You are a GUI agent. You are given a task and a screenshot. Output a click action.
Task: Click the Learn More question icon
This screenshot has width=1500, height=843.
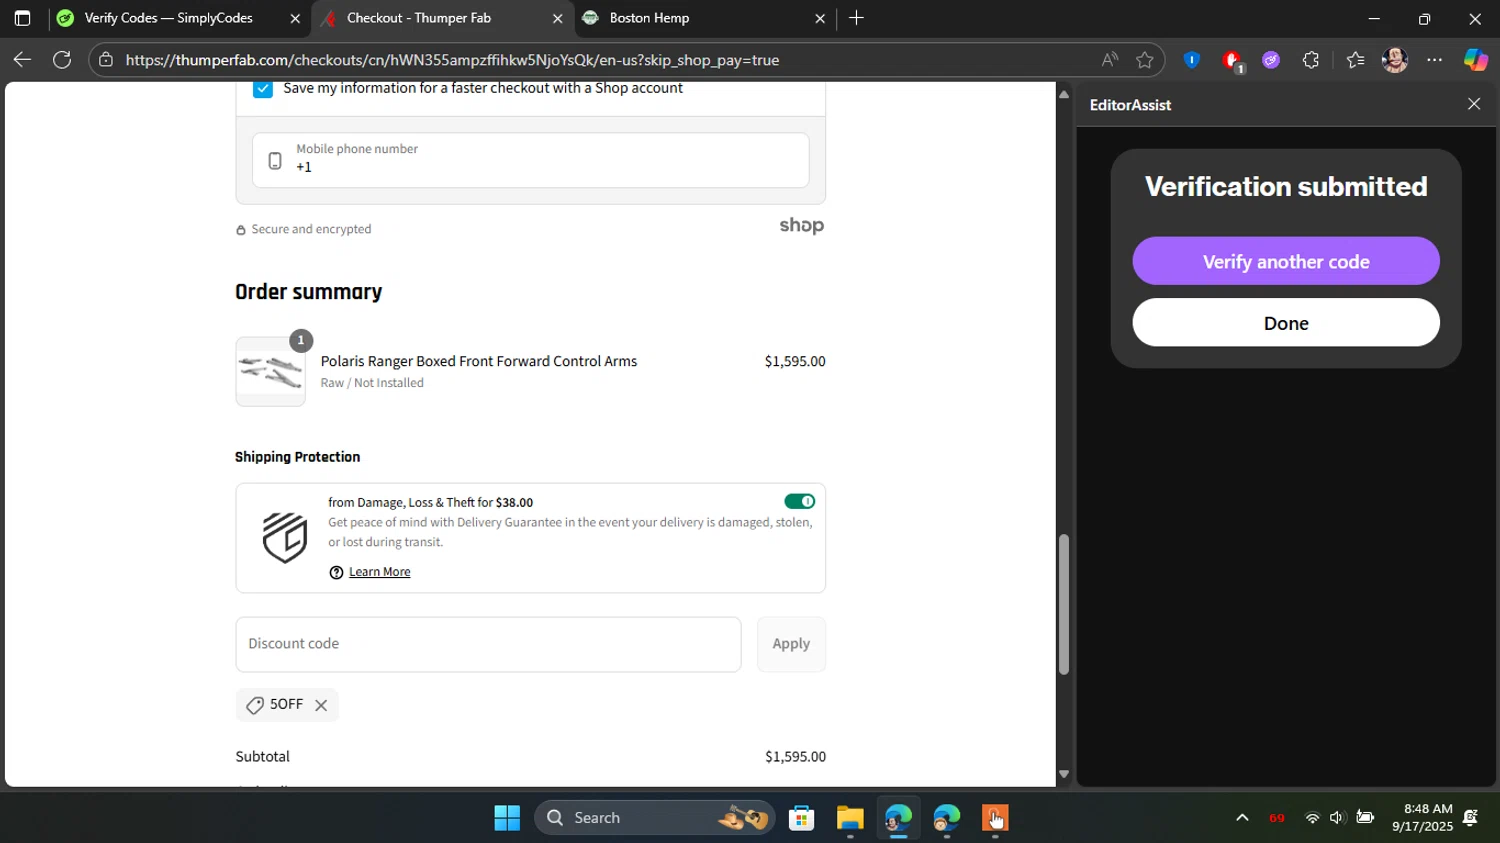[336, 572]
